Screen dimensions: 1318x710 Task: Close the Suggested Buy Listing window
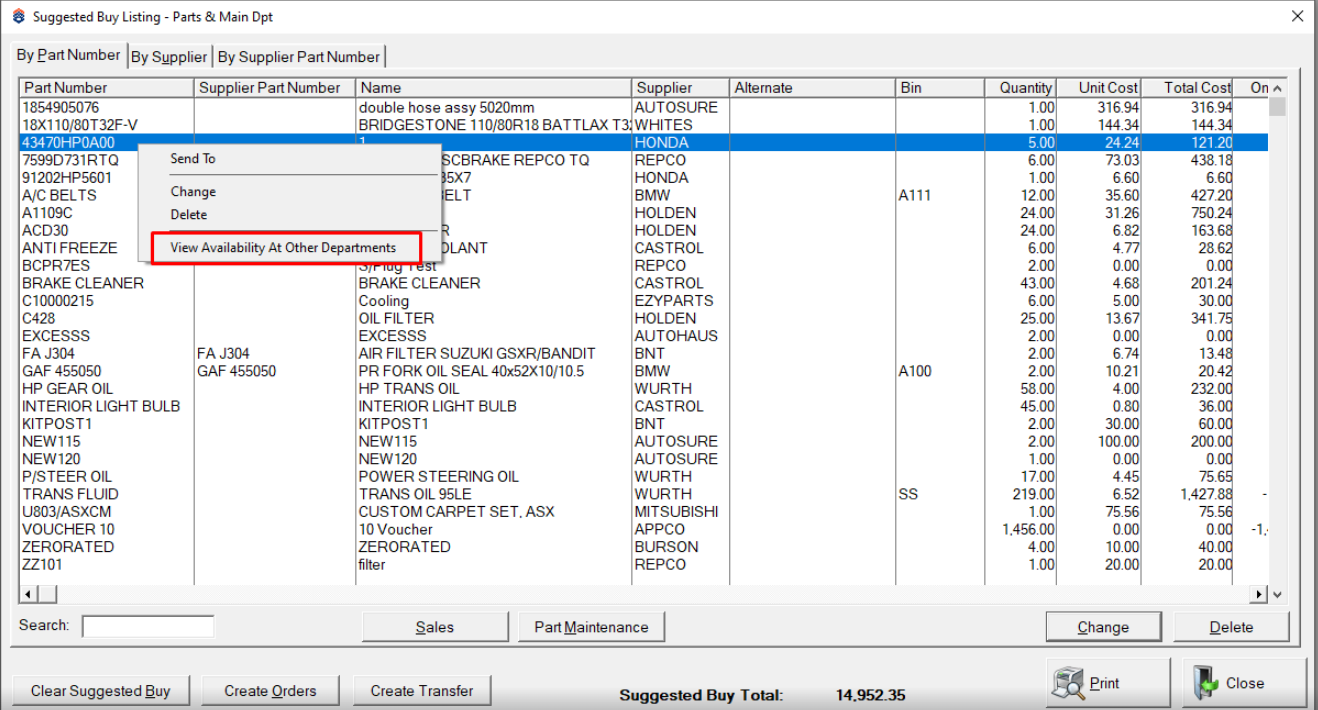click(x=1297, y=16)
